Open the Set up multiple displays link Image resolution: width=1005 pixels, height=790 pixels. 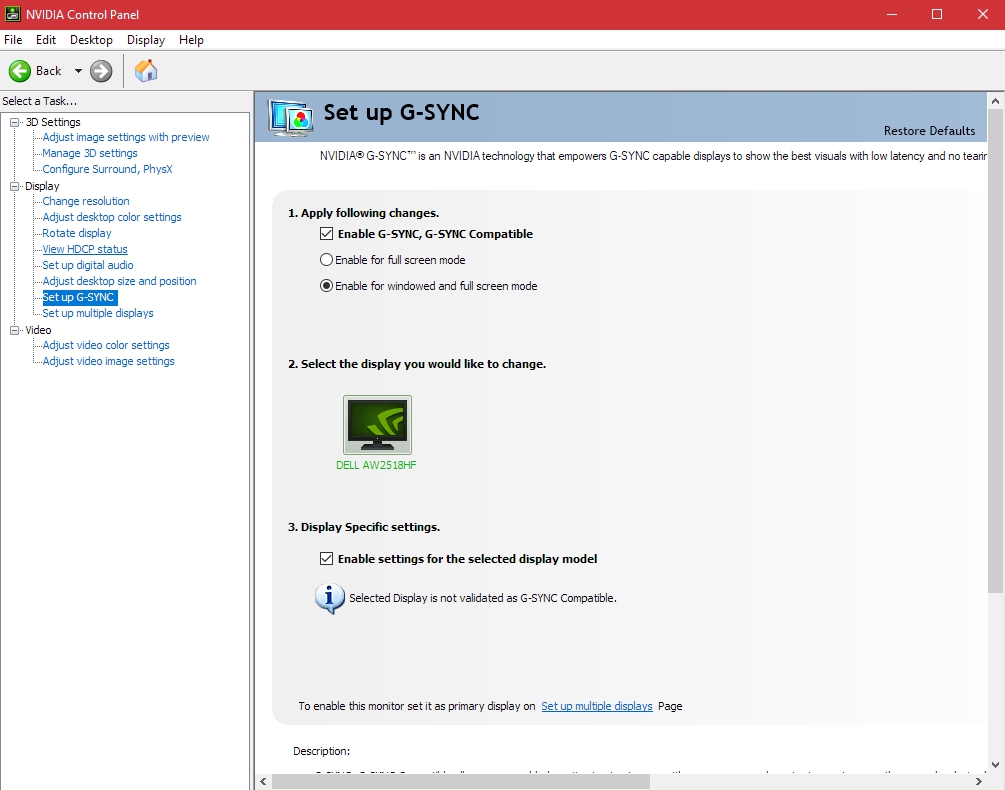pos(596,706)
